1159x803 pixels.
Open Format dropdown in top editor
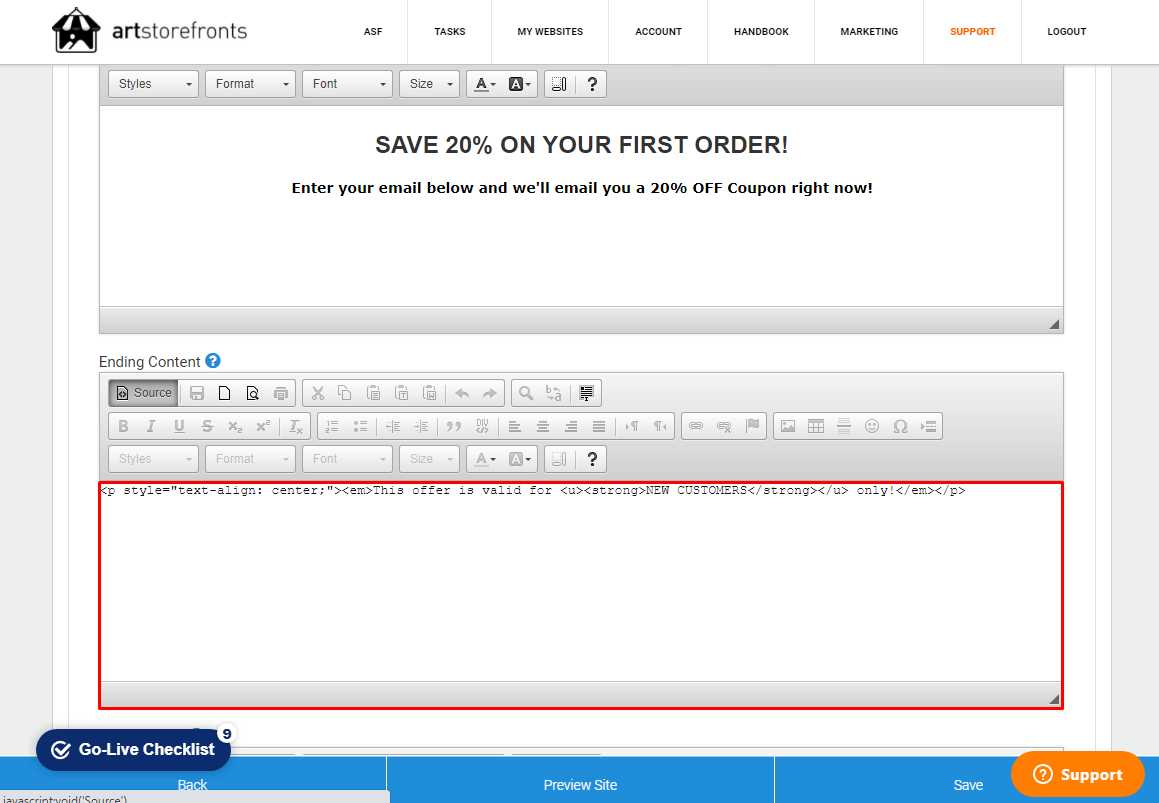250,84
